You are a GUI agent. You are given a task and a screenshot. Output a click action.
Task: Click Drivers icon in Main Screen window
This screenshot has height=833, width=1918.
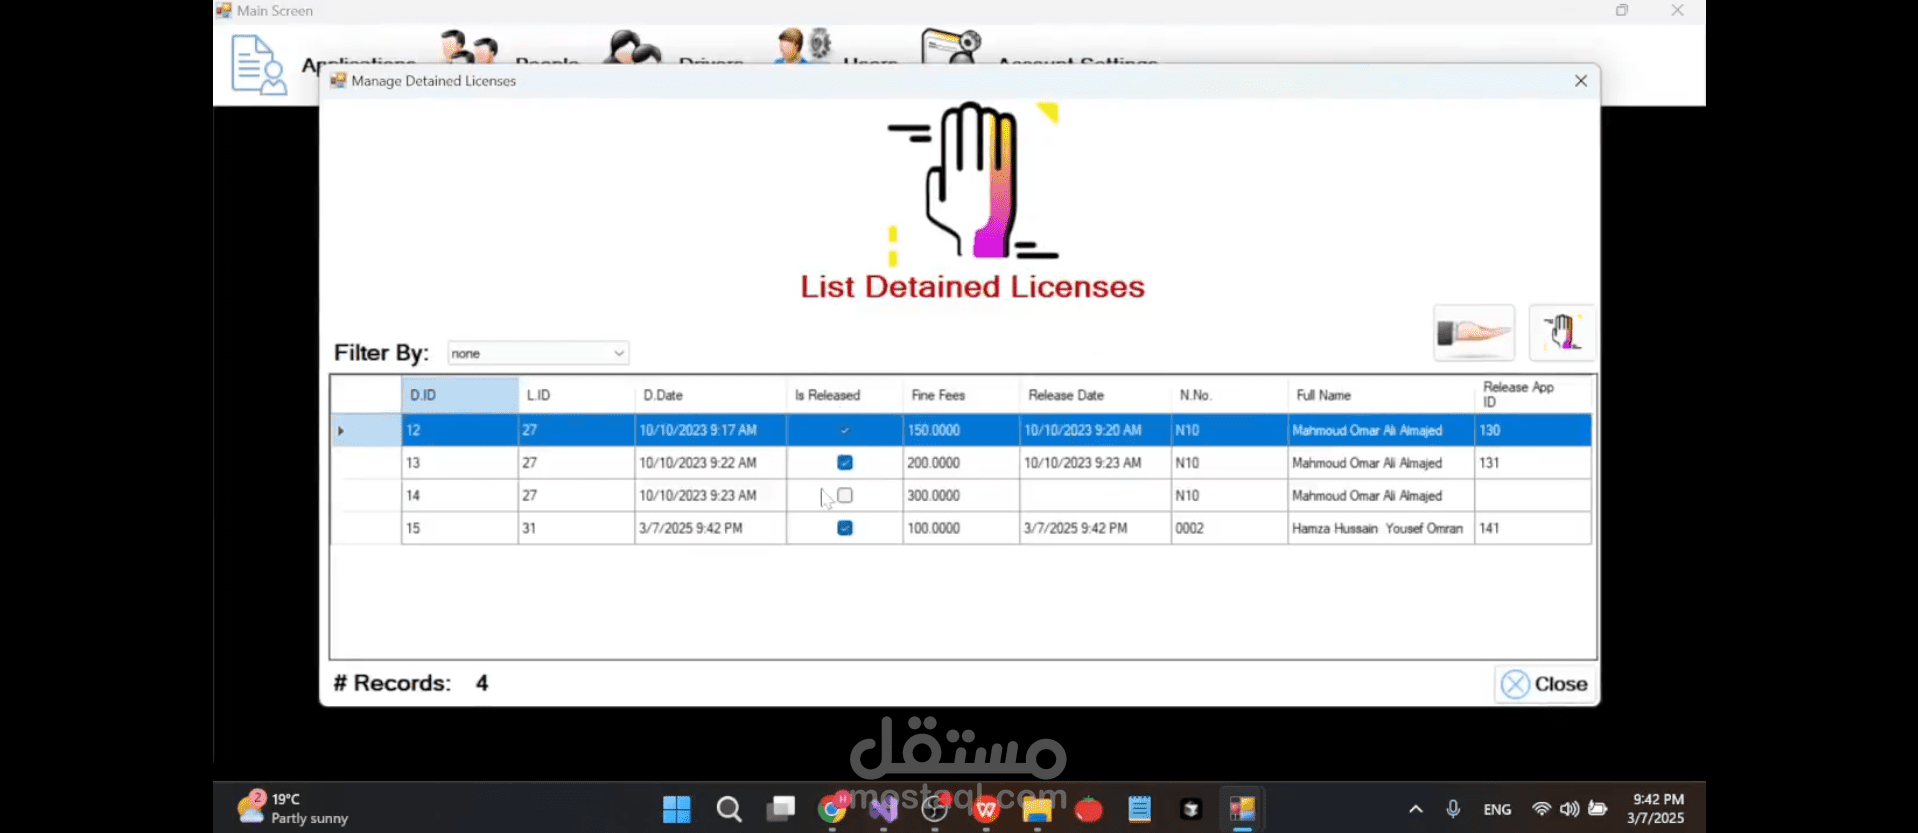pyautogui.click(x=634, y=47)
